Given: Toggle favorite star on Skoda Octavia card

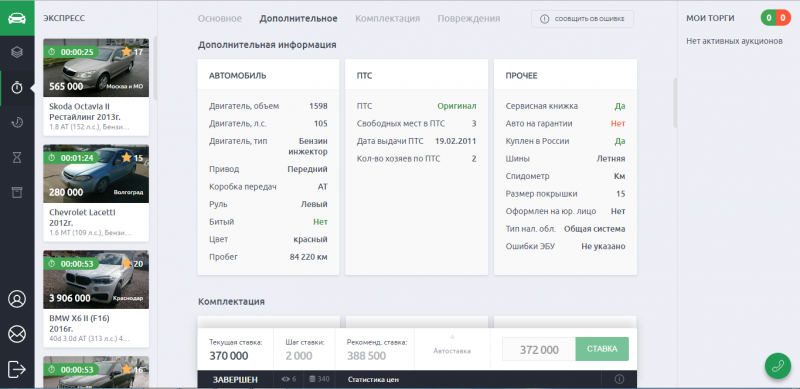Looking at the screenshot, I should [127, 52].
